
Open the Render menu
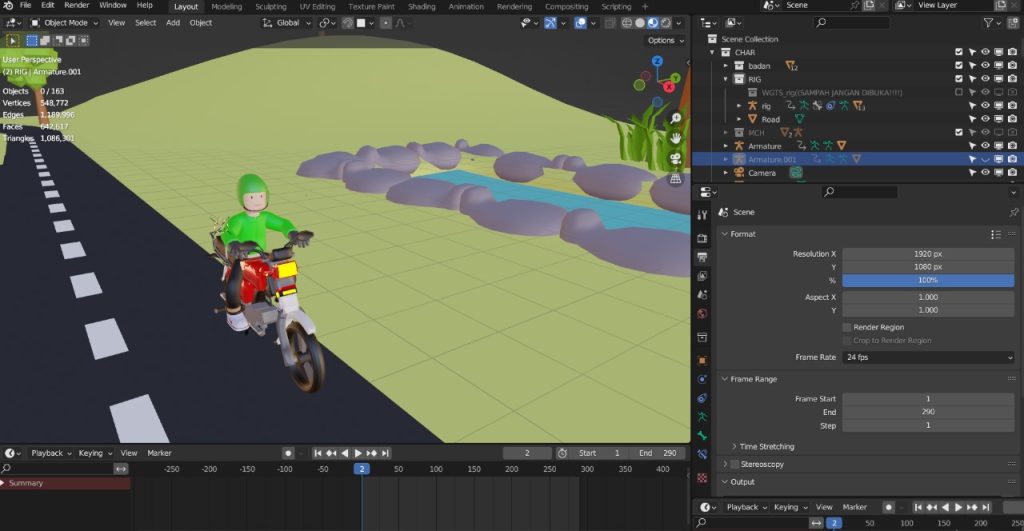77,6
